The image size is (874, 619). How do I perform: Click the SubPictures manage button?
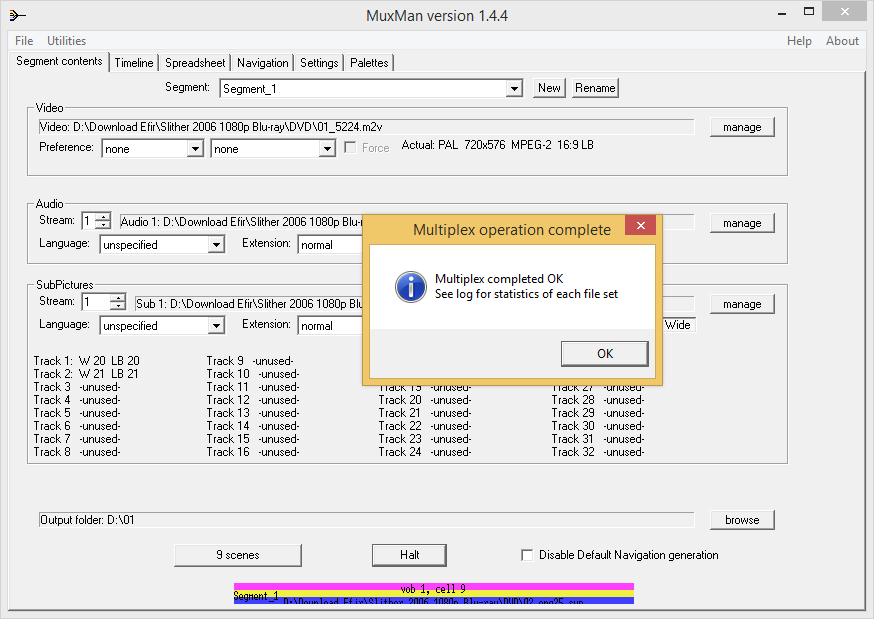(742, 304)
